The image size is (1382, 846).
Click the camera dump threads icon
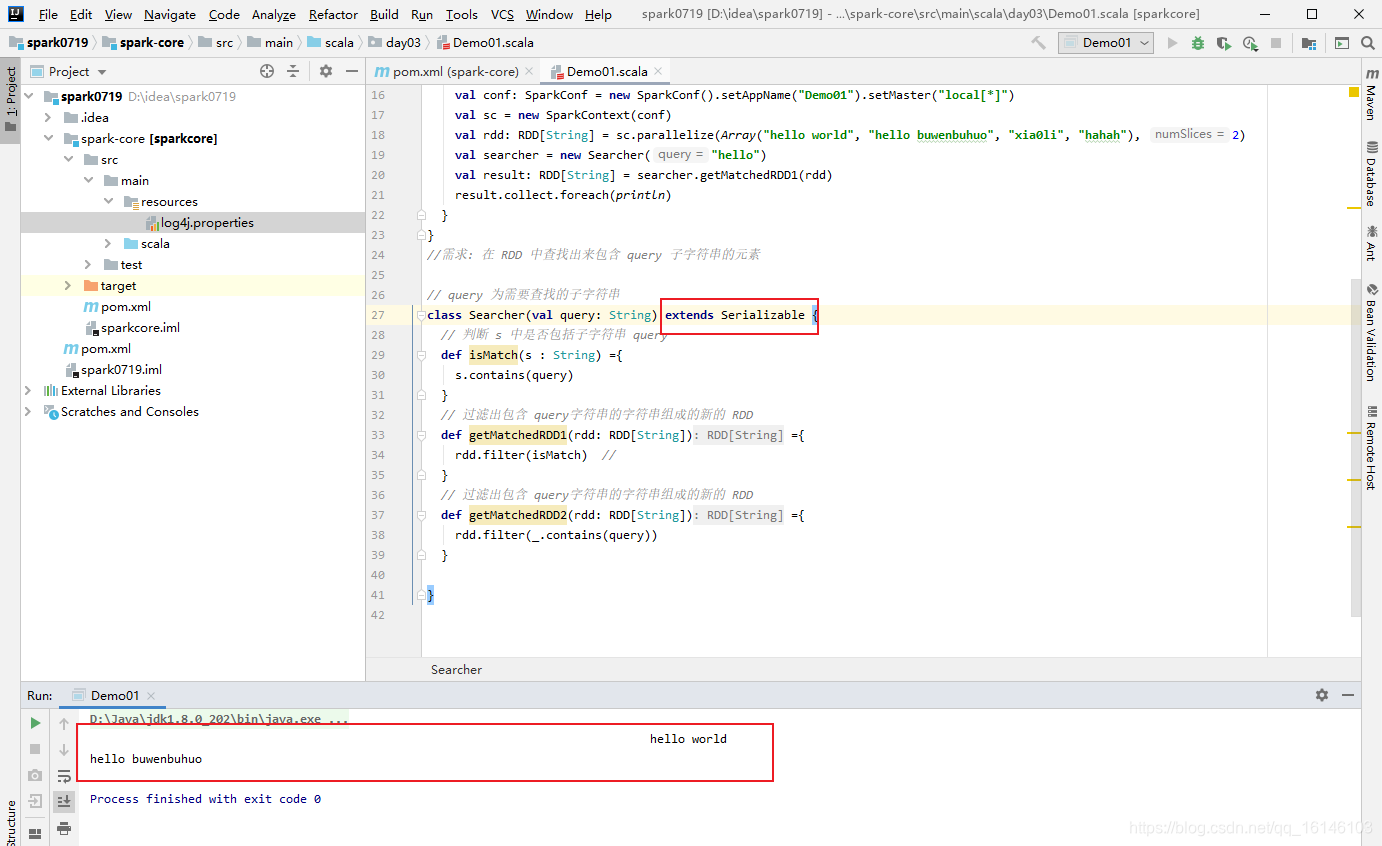(x=35, y=775)
